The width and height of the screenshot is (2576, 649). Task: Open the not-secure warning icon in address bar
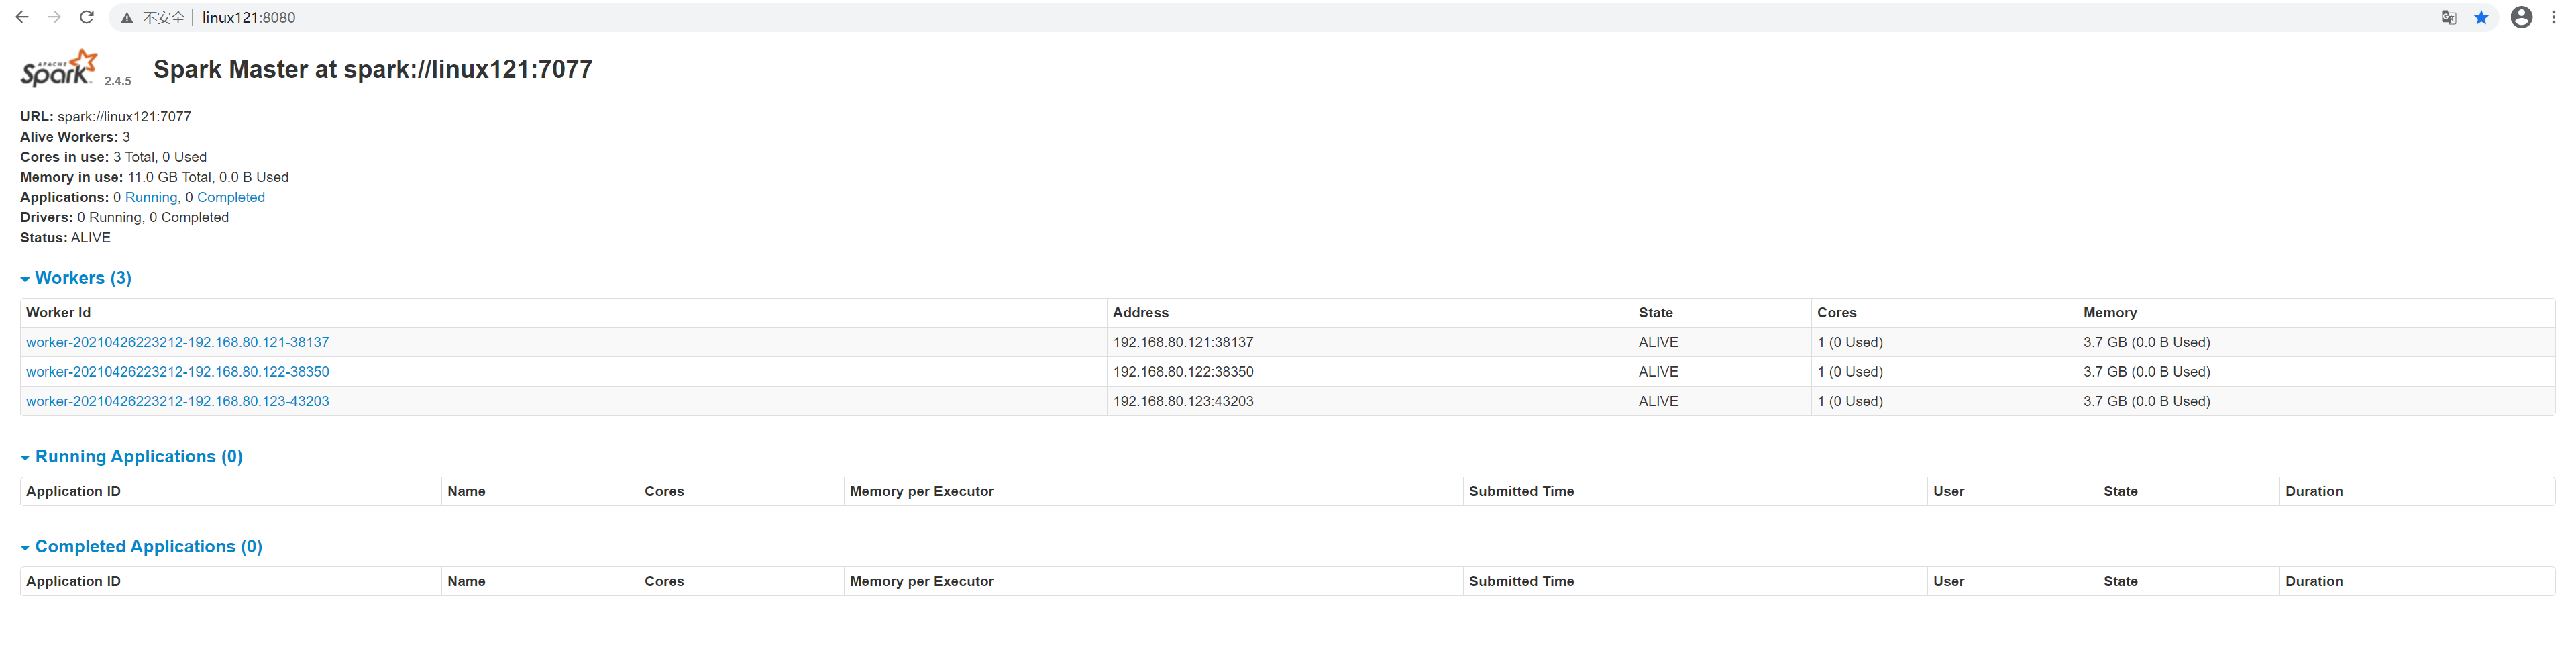click(x=127, y=18)
